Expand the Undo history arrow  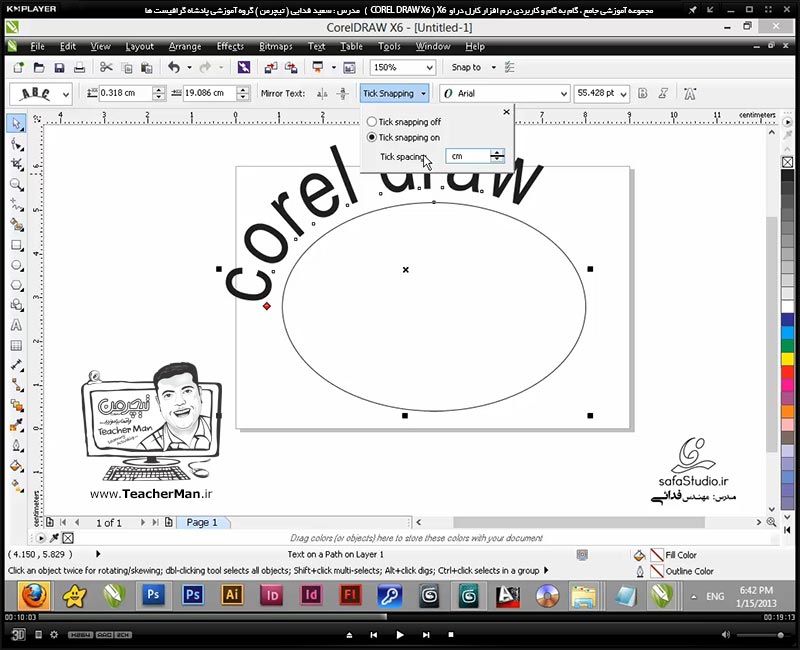189,67
